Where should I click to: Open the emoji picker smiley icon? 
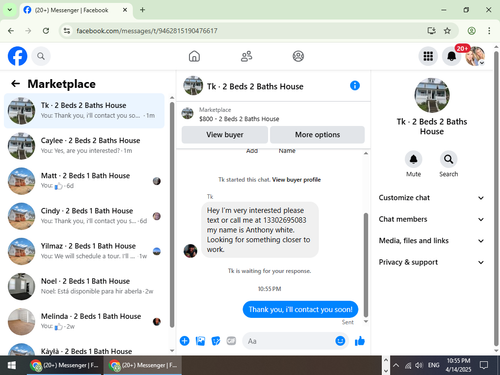[x=340, y=341]
